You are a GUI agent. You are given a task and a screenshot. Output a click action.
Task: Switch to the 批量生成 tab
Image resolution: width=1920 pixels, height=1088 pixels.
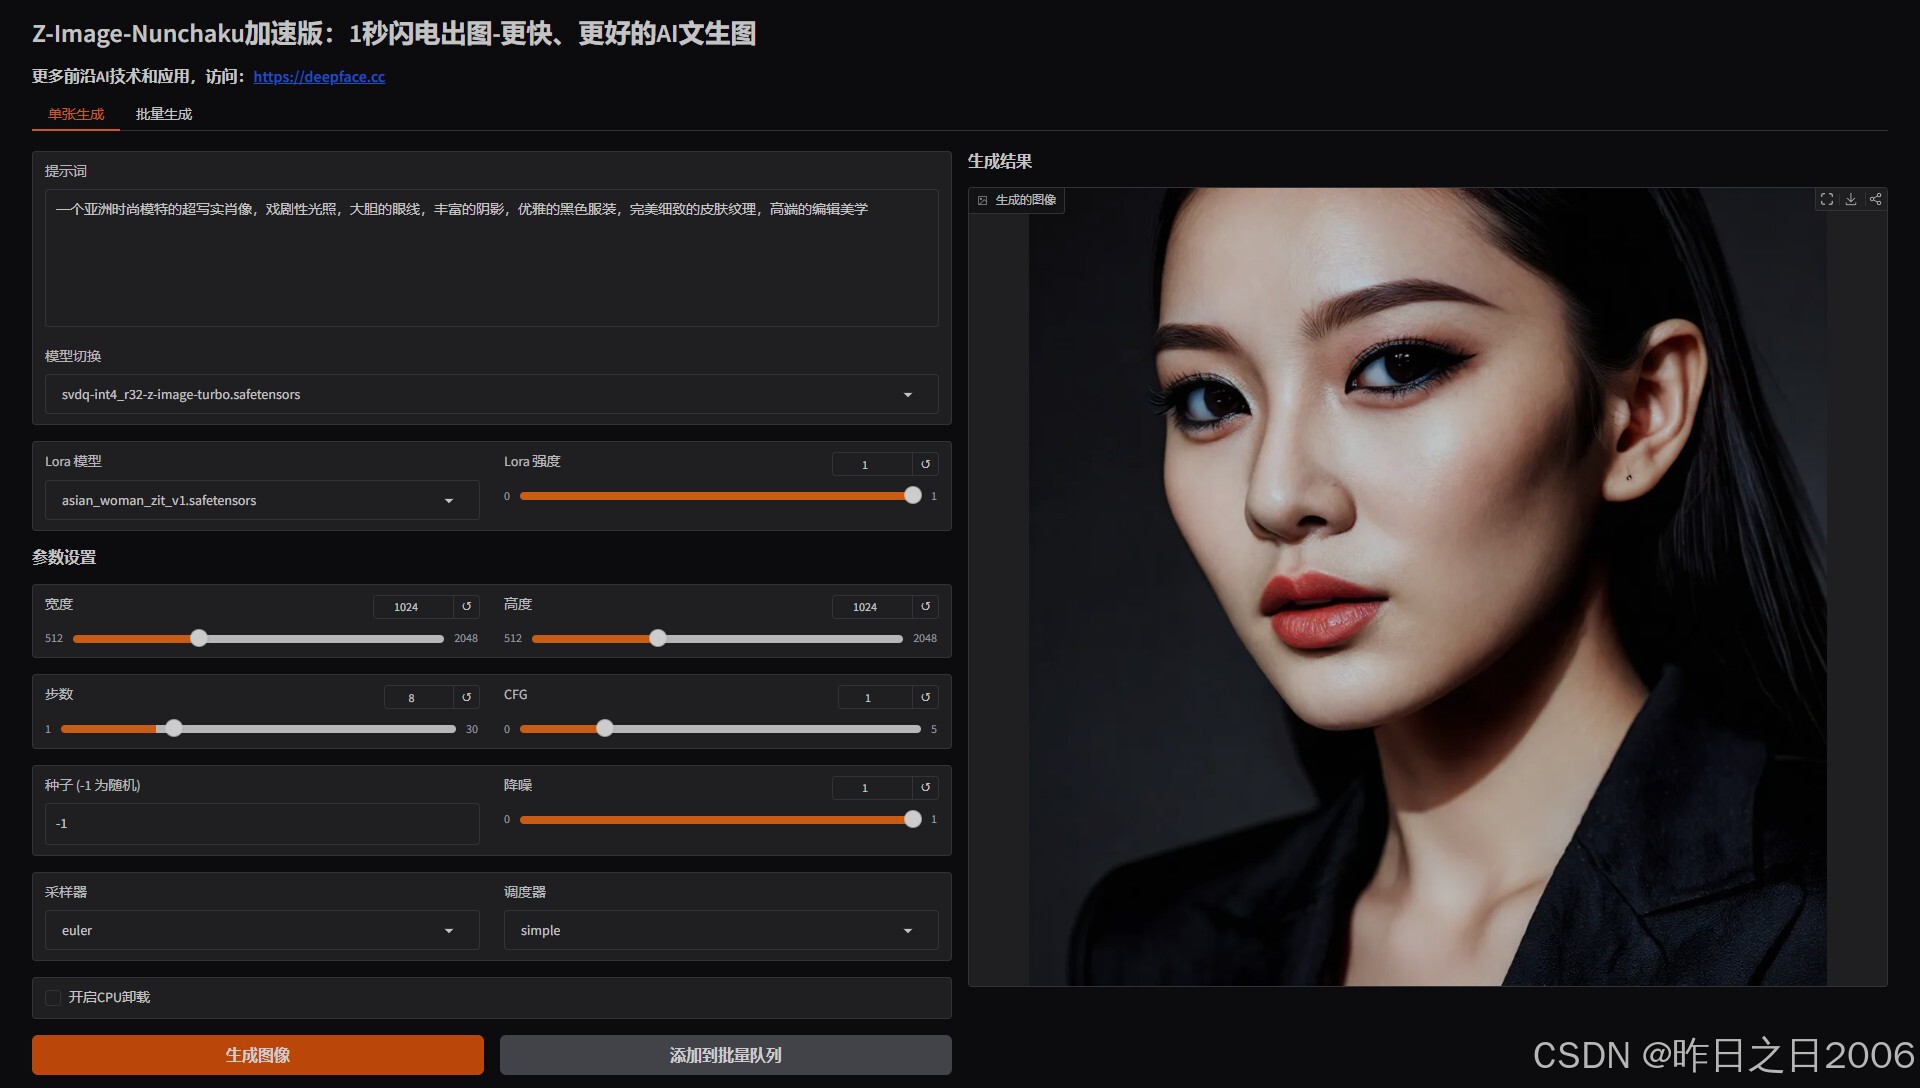coord(164,114)
